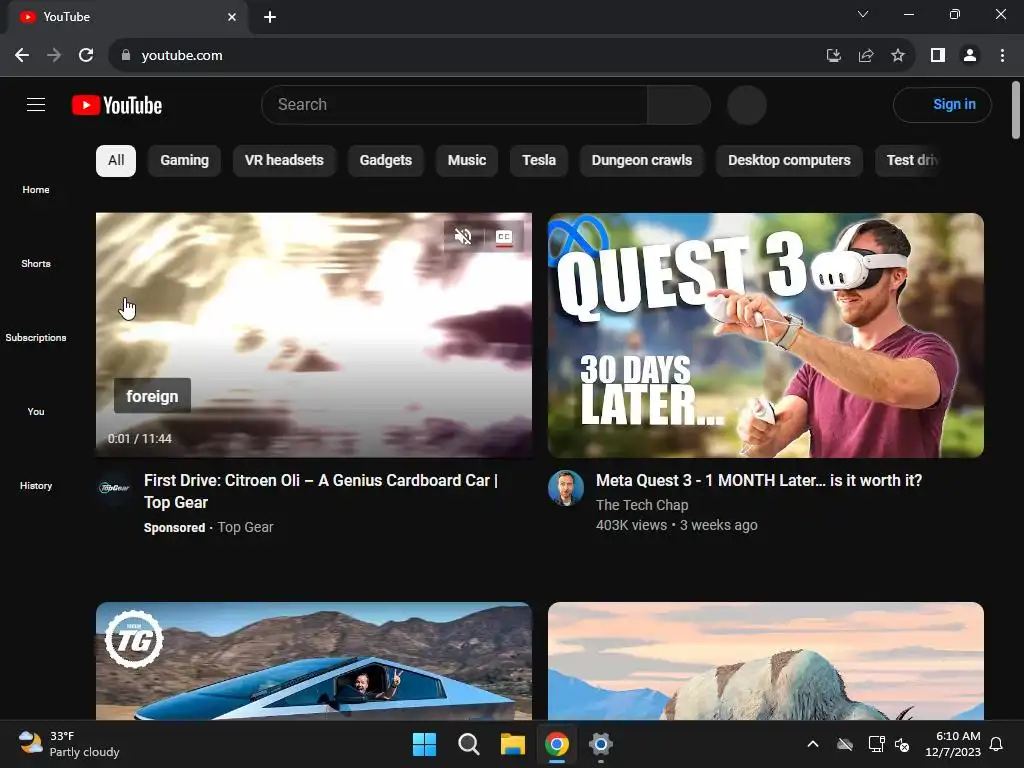Image resolution: width=1024 pixels, height=768 pixels.
Task: Open Subscriptions in the sidebar
Action: 36,337
